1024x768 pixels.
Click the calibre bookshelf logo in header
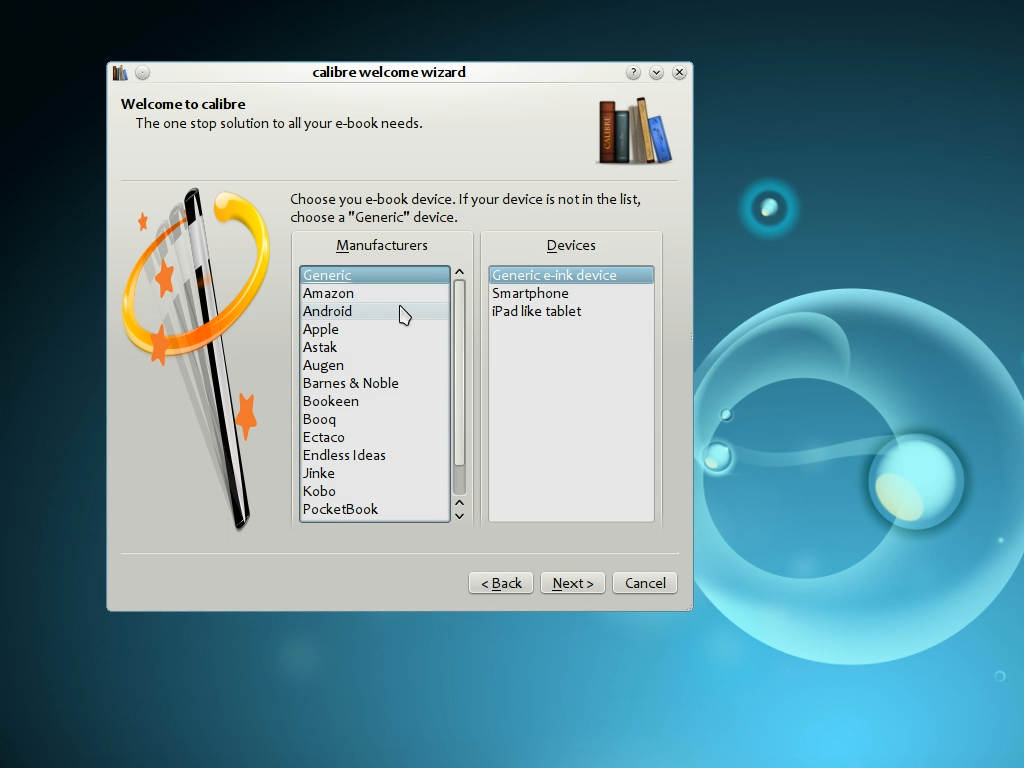[634, 131]
